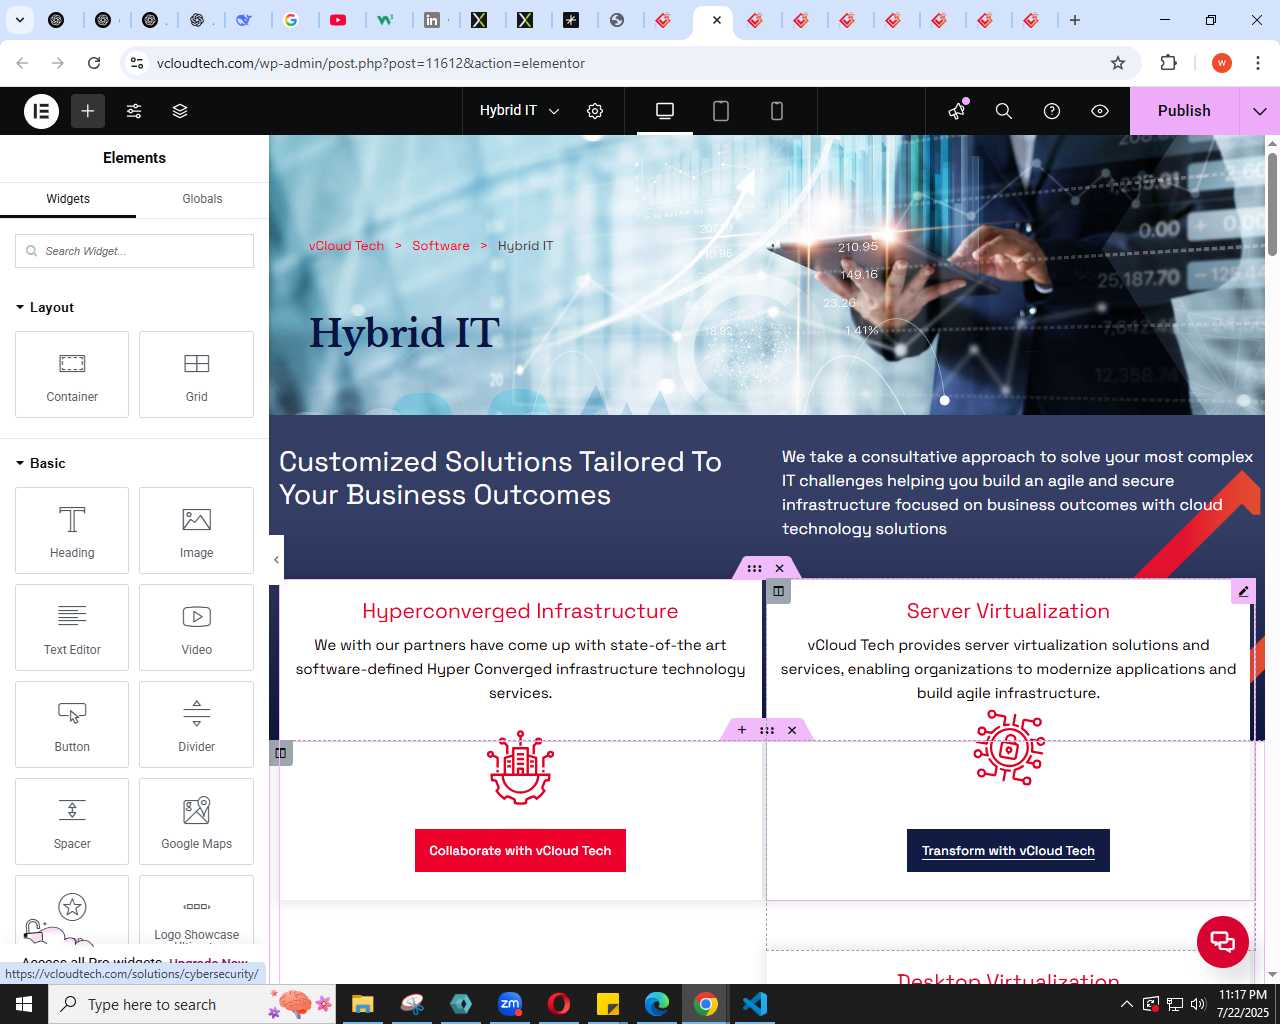Switch to tablet preview mode
This screenshot has width=1280, height=1024.
(721, 111)
